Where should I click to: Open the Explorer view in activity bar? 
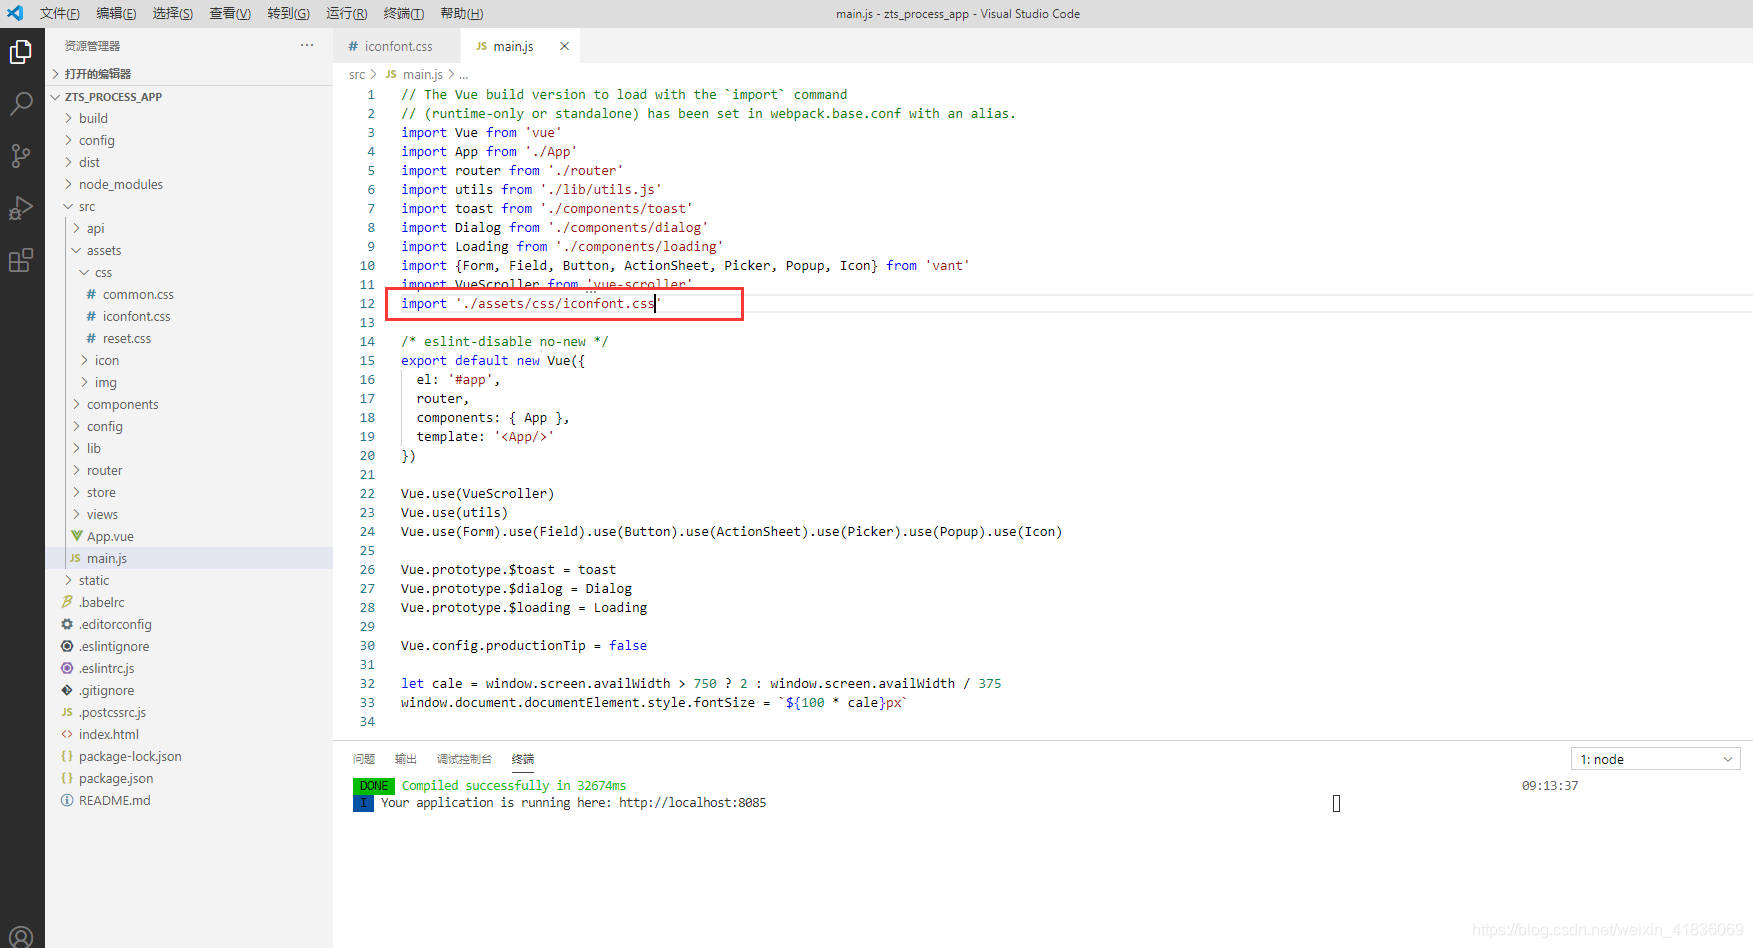point(21,51)
